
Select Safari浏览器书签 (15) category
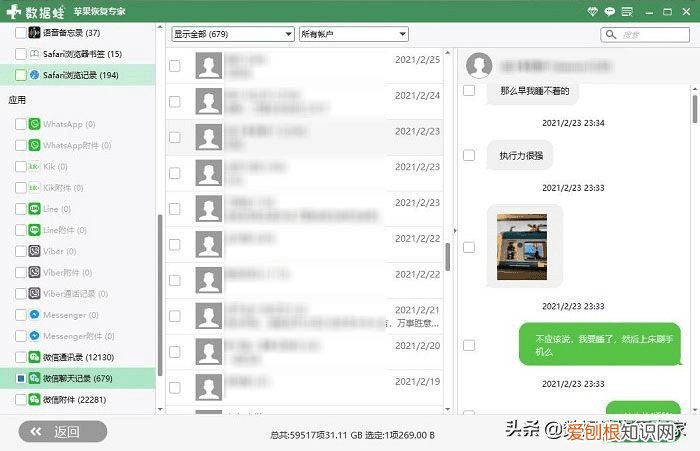point(78,54)
